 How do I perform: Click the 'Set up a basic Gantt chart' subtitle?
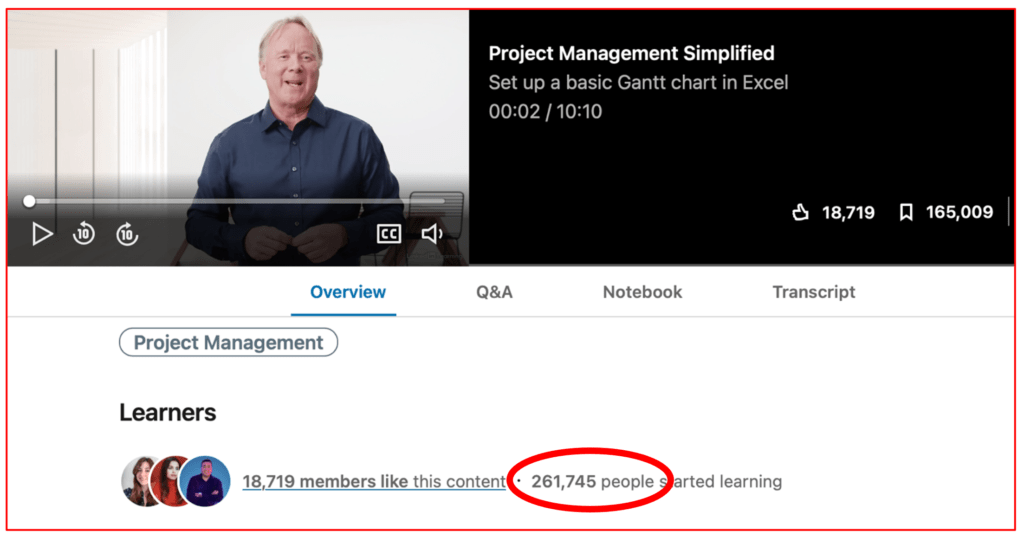click(x=638, y=83)
